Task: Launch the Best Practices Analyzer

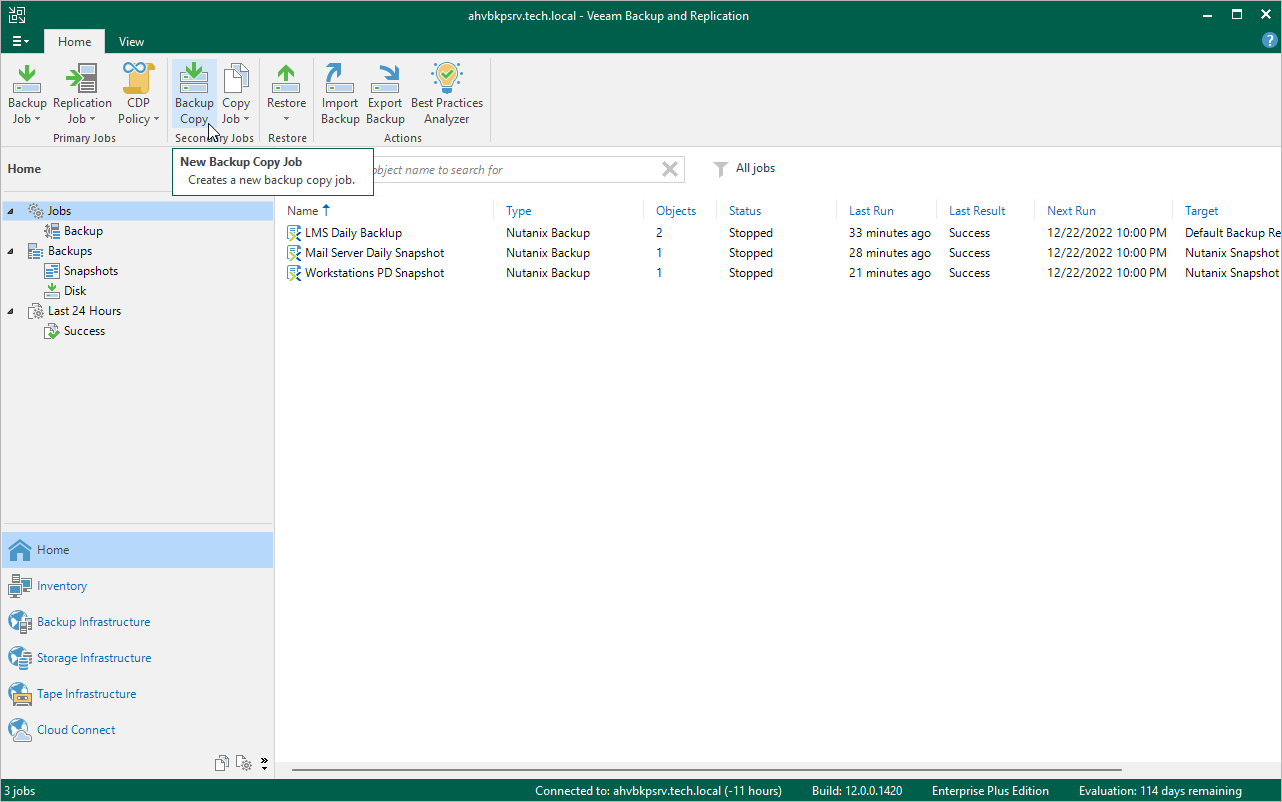Action: point(447,93)
